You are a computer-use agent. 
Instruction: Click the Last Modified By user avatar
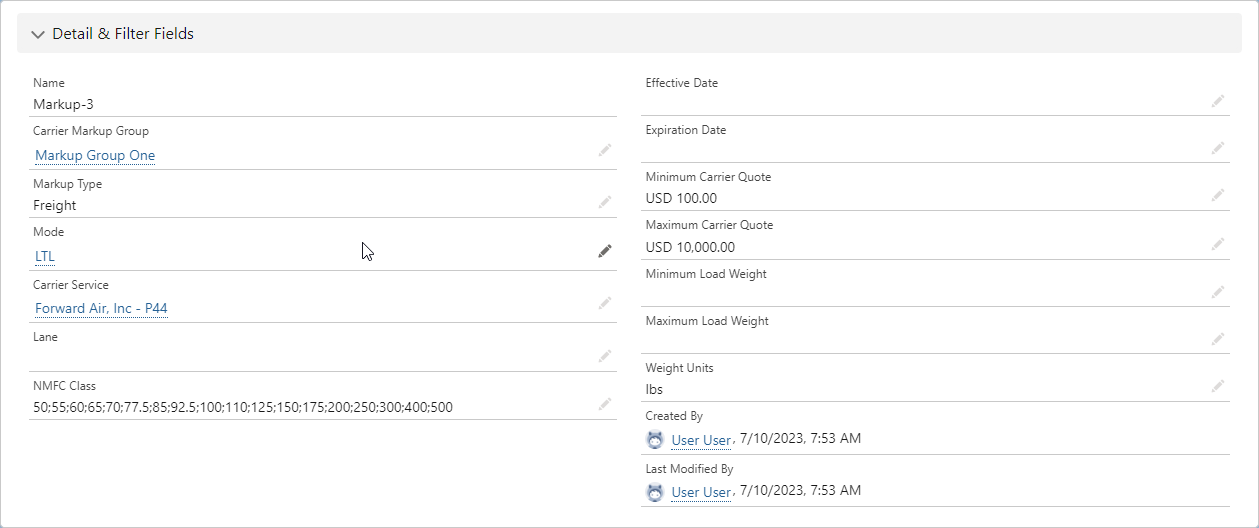pyautogui.click(x=655, y=492)
